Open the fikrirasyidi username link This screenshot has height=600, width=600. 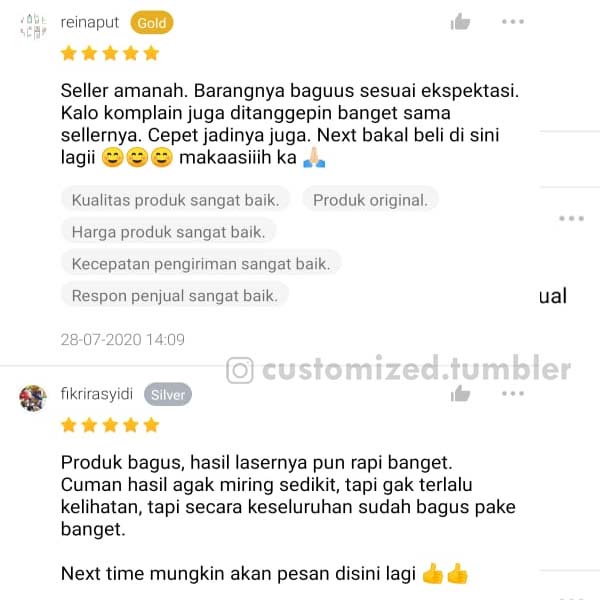click(x=97, y=394)
